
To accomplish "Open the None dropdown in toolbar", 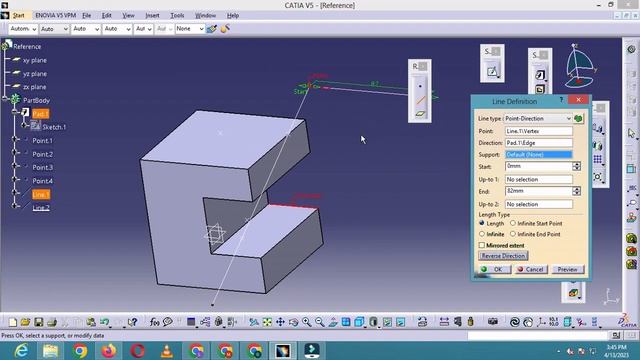I will click(x=190, y=29).
